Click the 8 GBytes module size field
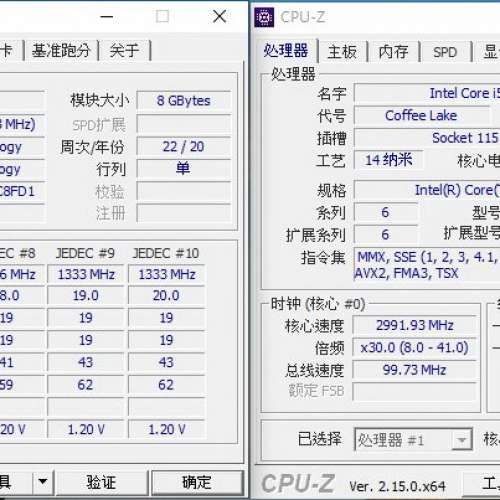This screenshot has width=500, height=500. [x=184, y=101]
